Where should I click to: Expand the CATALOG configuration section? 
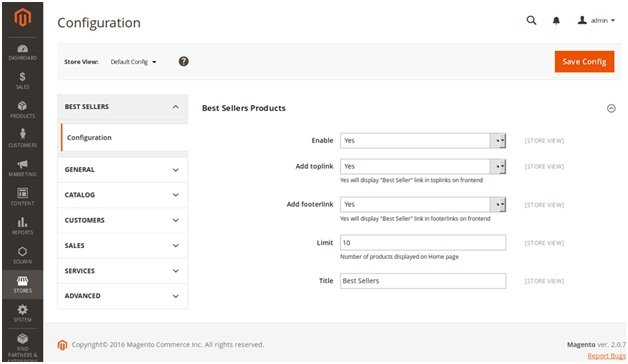click(x=123, y=195)
